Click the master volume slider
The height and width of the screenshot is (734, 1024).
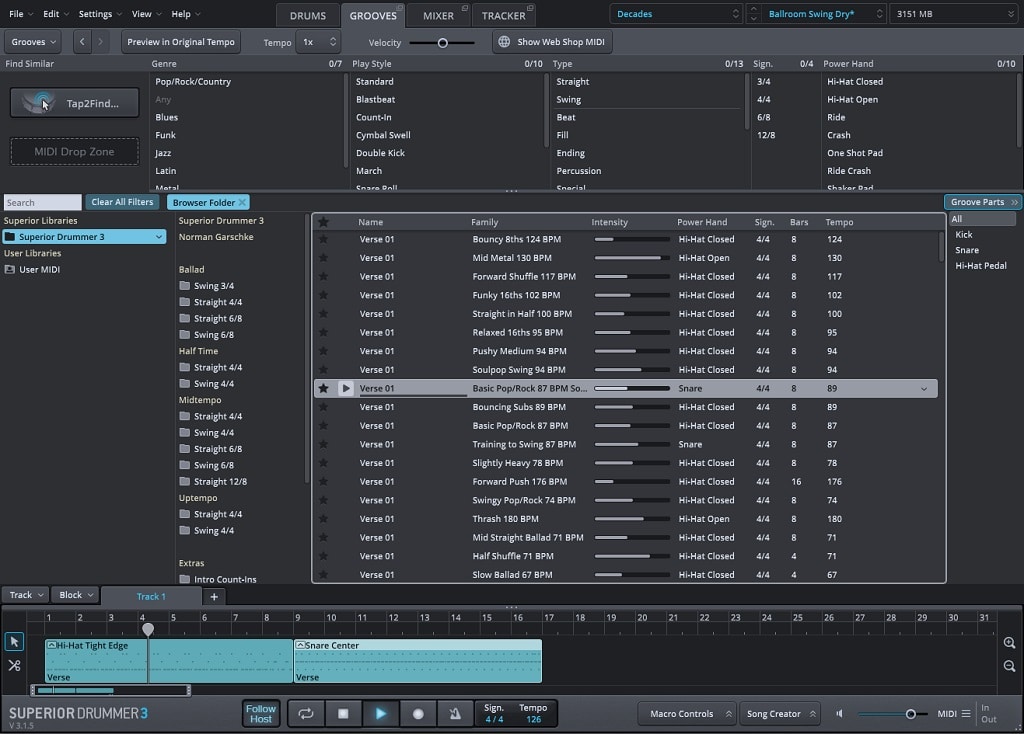tap(893, 714)
